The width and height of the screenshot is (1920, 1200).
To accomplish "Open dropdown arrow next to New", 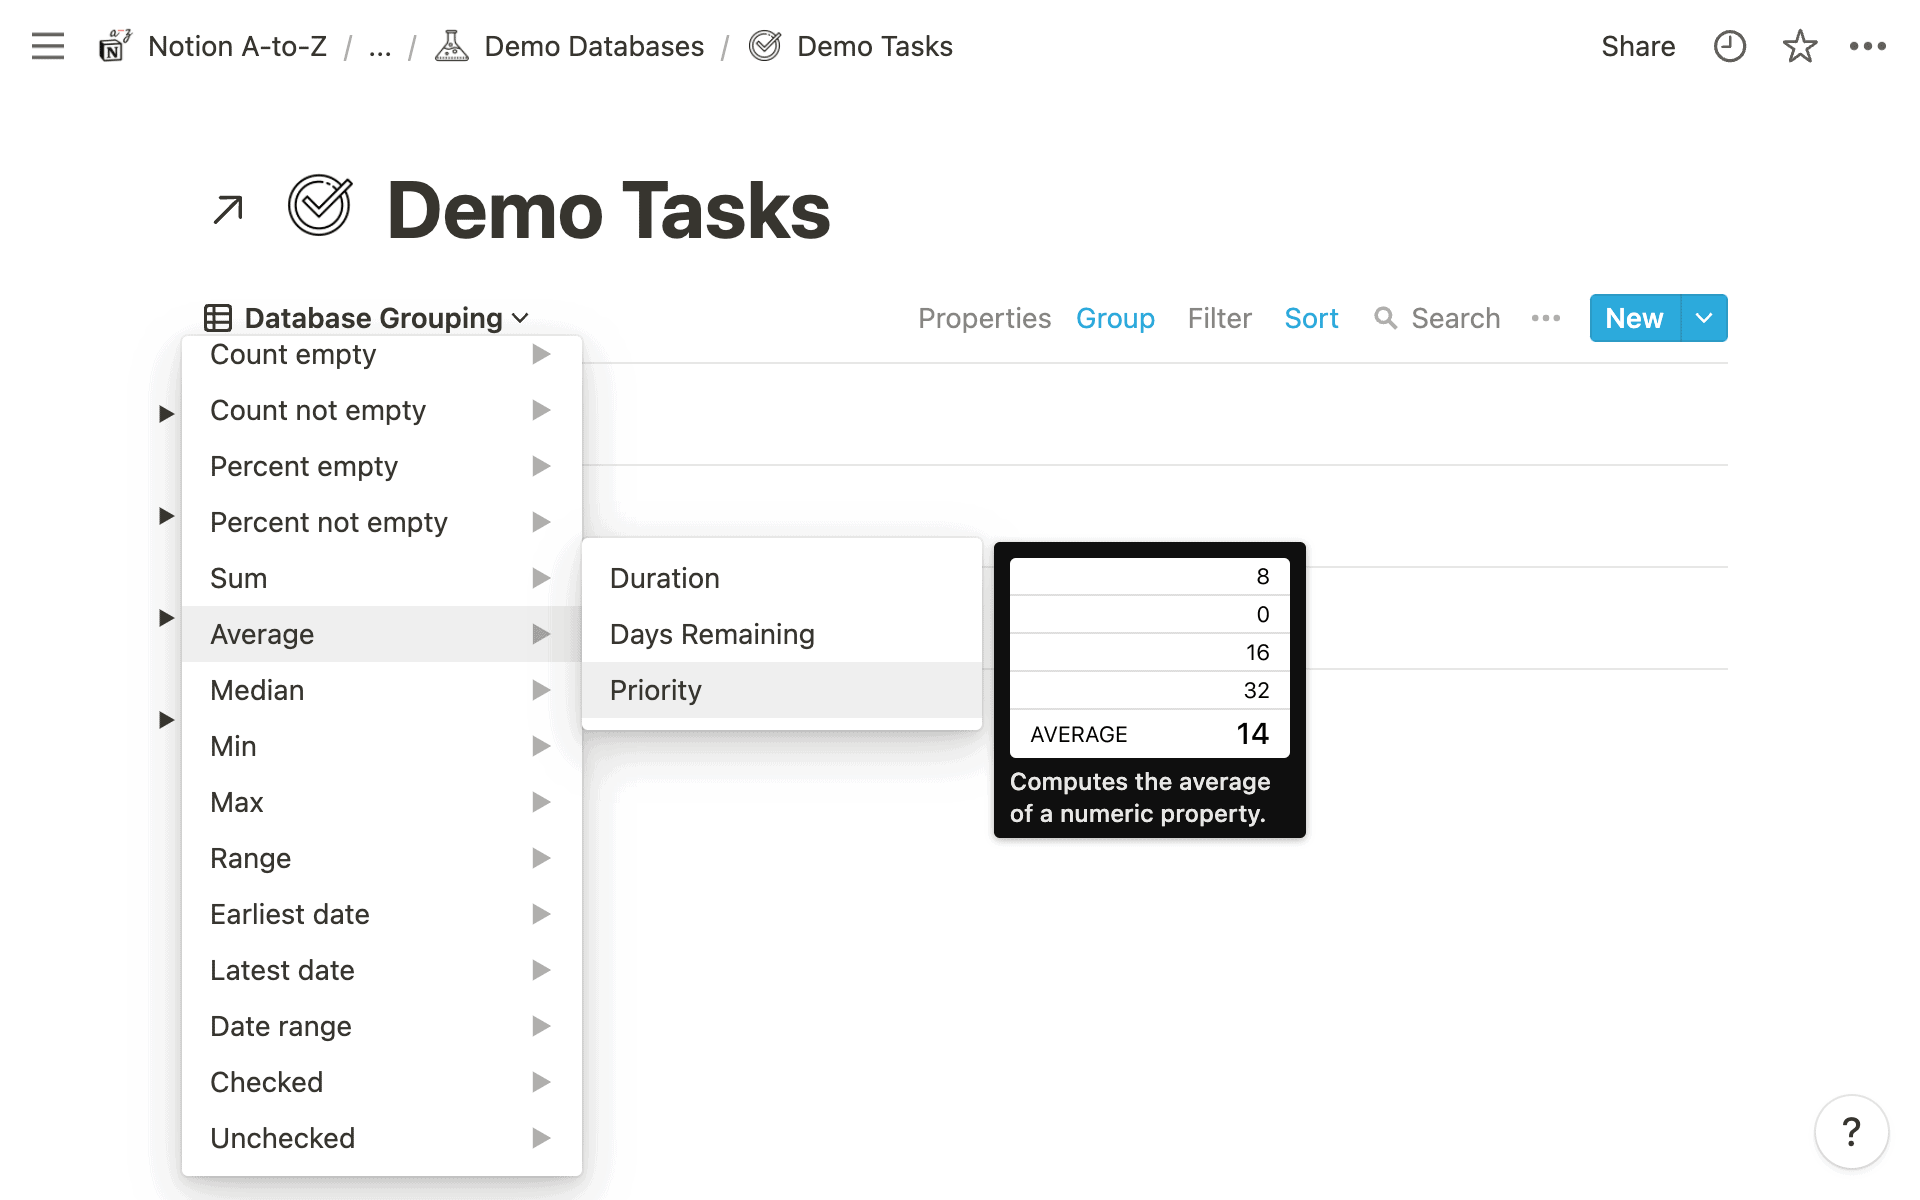I will tap(1704, 318).
